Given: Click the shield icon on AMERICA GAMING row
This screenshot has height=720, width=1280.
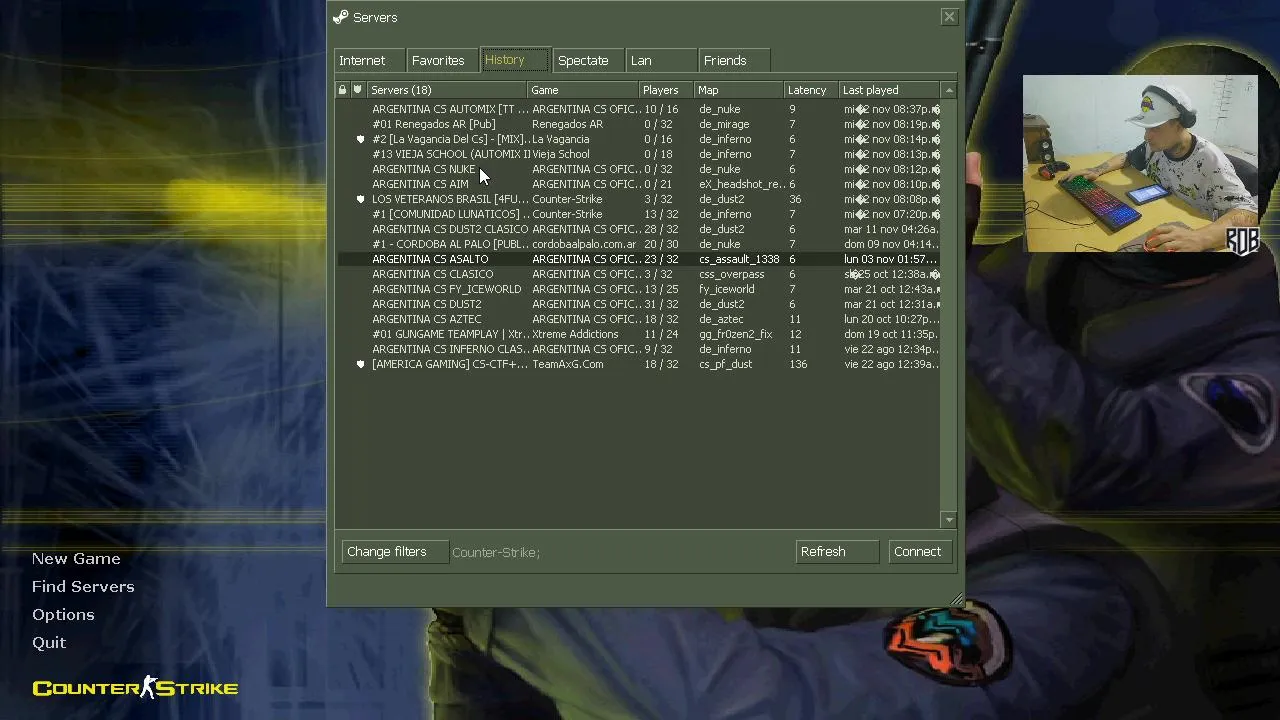Looking at the screenshot, I should 360,364.
